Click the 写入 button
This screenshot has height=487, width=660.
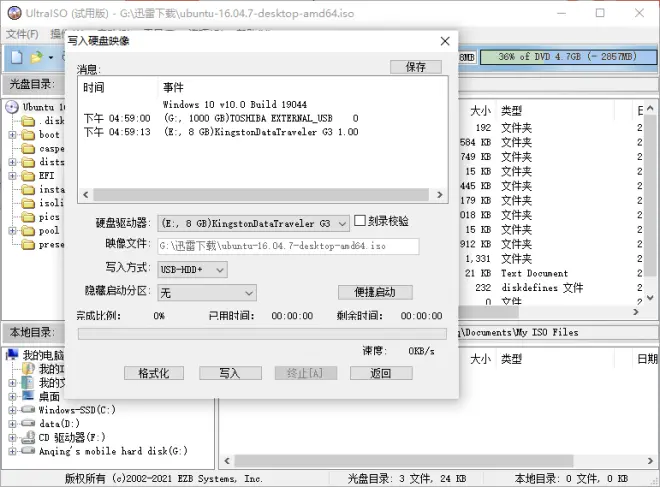(x=230, y=373)
